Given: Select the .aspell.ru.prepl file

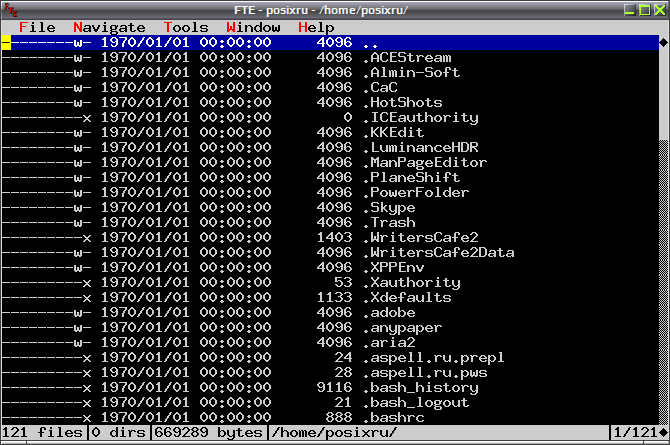Looking at the screenshot, I should tap(330, 357).
